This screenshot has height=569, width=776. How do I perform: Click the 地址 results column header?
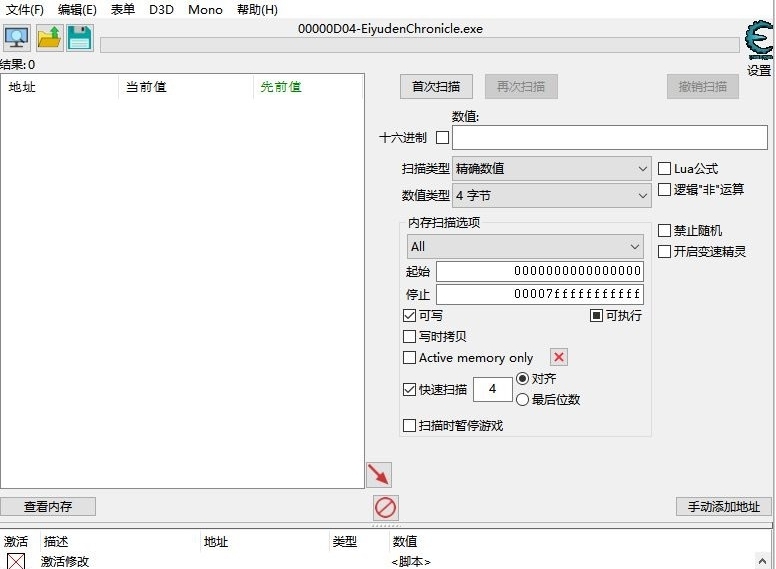60,87
